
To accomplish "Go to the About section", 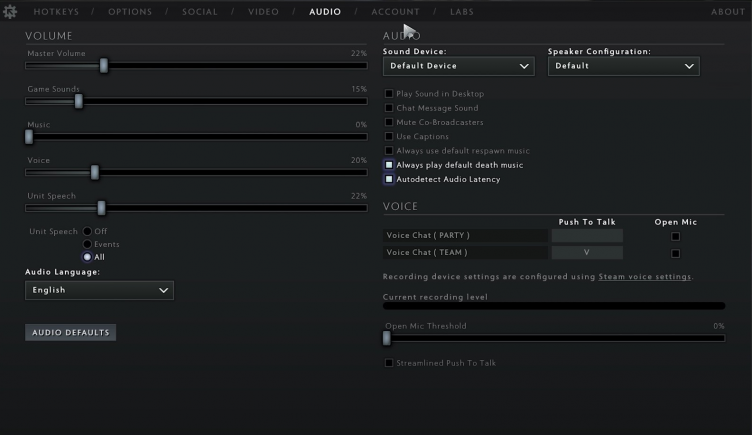I will (728, 12).
